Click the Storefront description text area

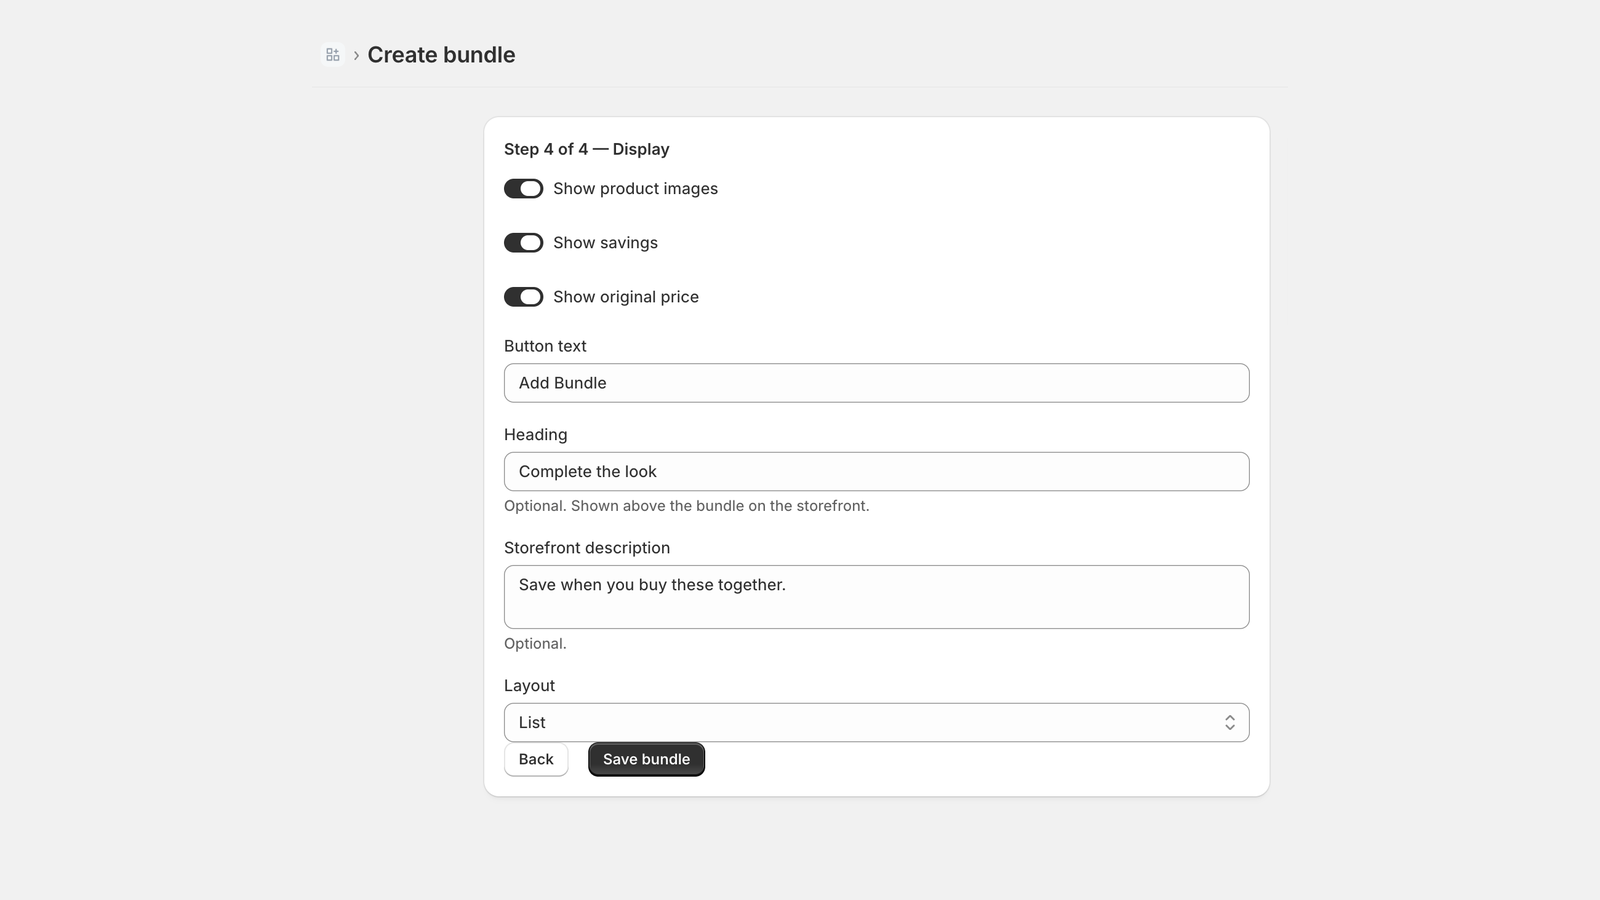click(876, 597)
